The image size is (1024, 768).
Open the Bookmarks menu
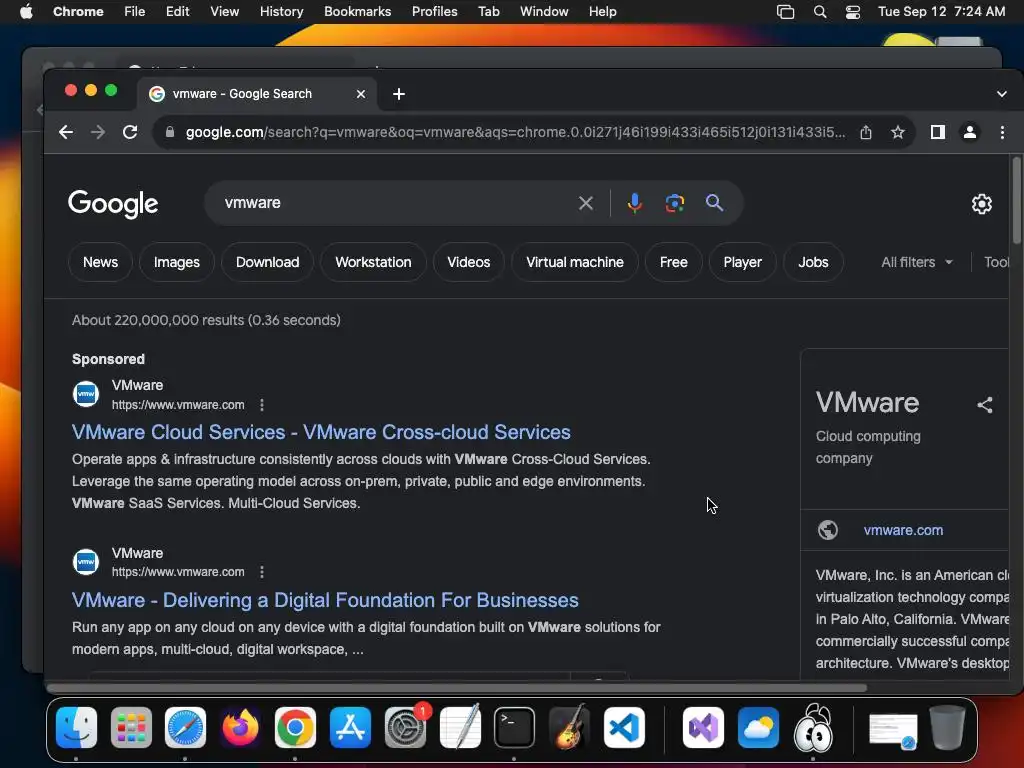click(x=357, y=12)
